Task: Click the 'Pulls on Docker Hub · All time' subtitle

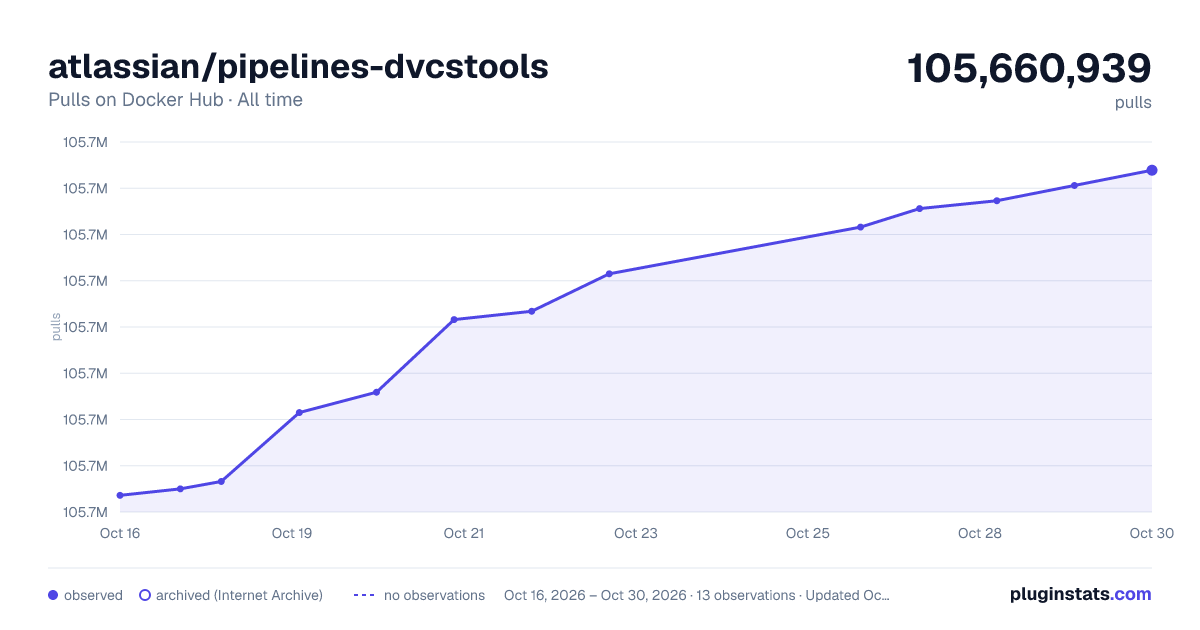Action: (175, 100)
